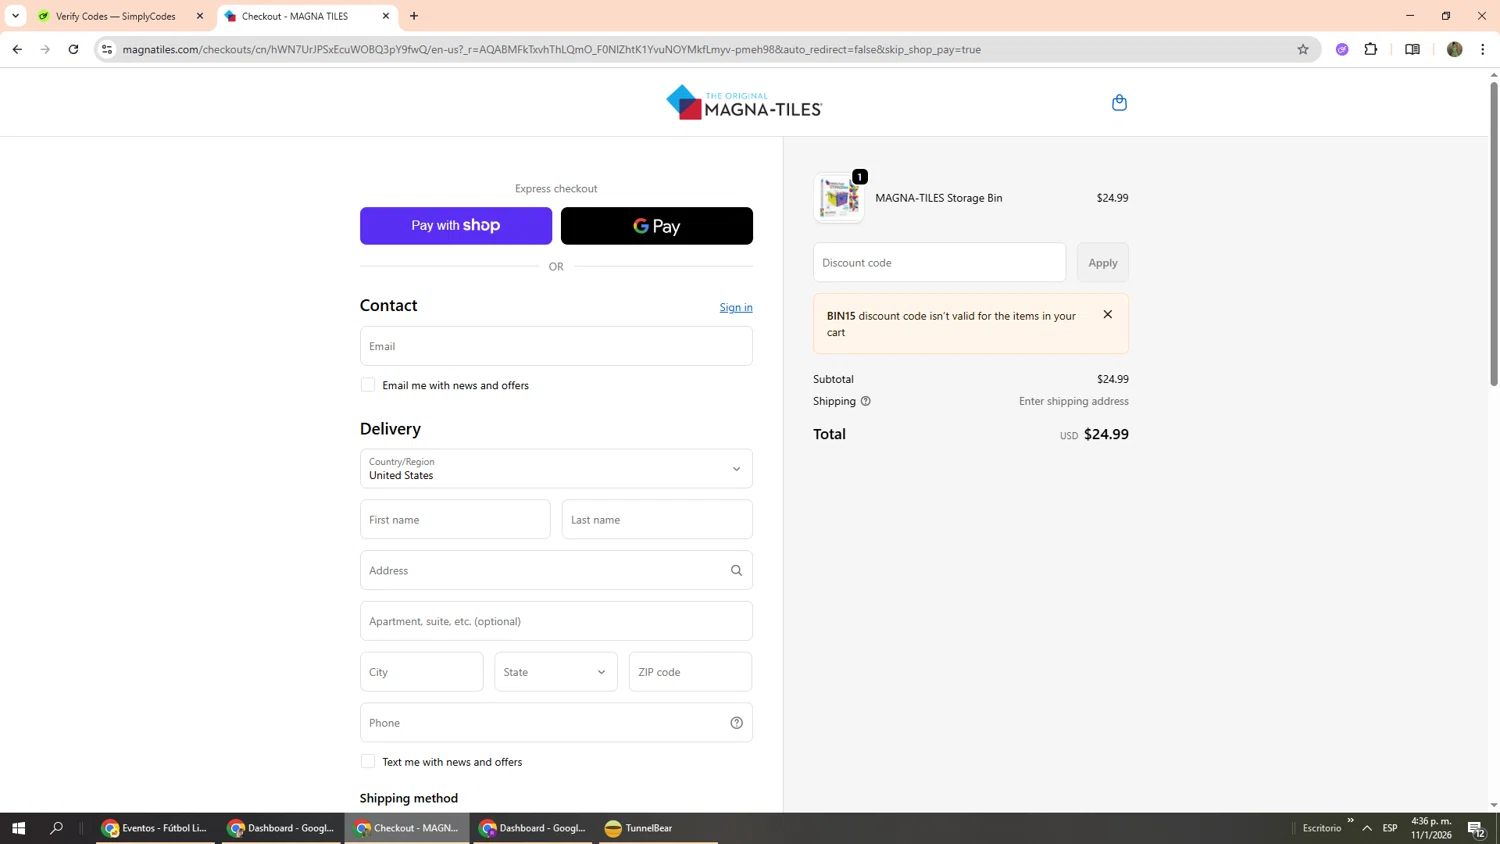The height and width of the screenshot is (844, 1500).
Task: Open the ESP language indicator in the tray
Action: [x=1390, y=828]
